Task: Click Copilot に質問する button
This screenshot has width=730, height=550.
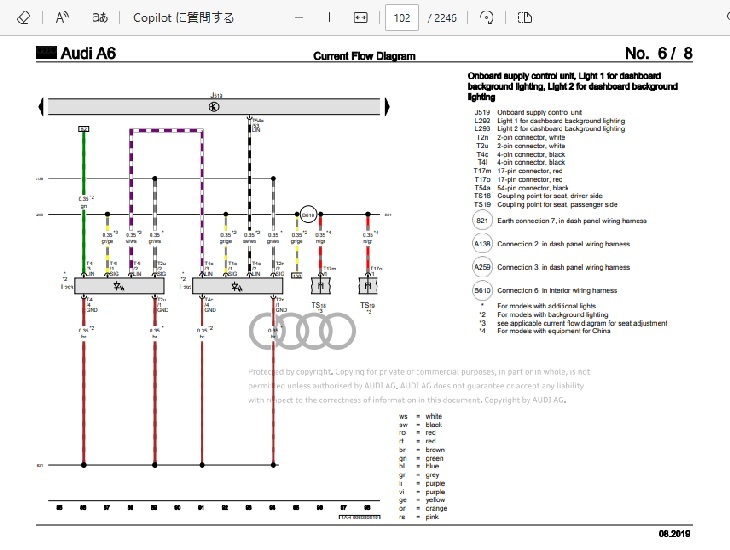Action: click(183, 18)
